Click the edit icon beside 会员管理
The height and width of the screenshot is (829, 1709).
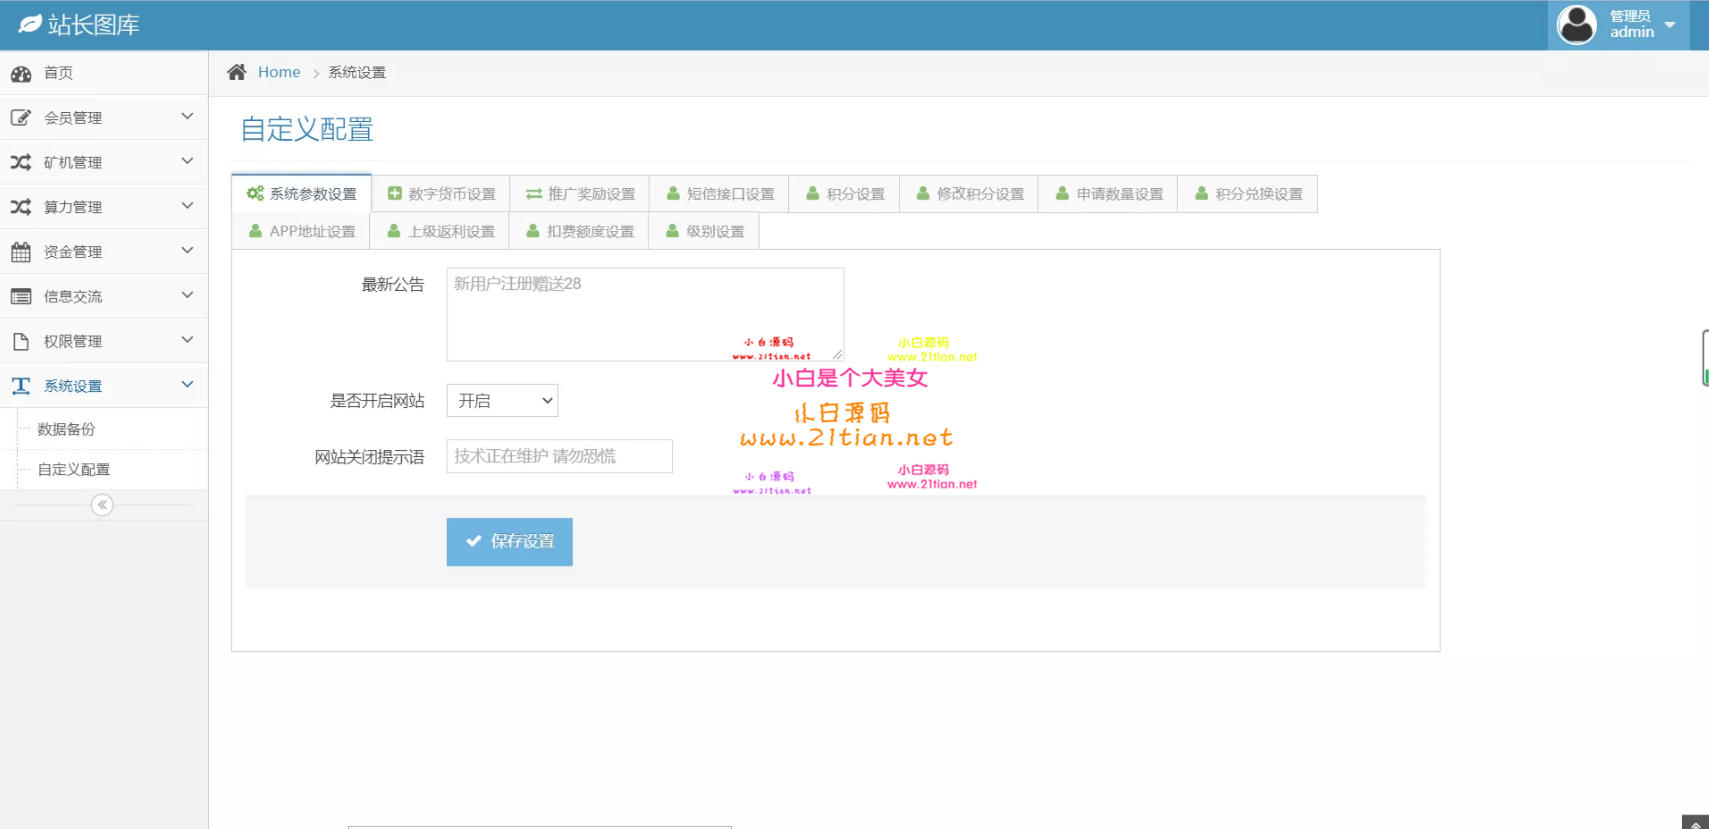21,118
